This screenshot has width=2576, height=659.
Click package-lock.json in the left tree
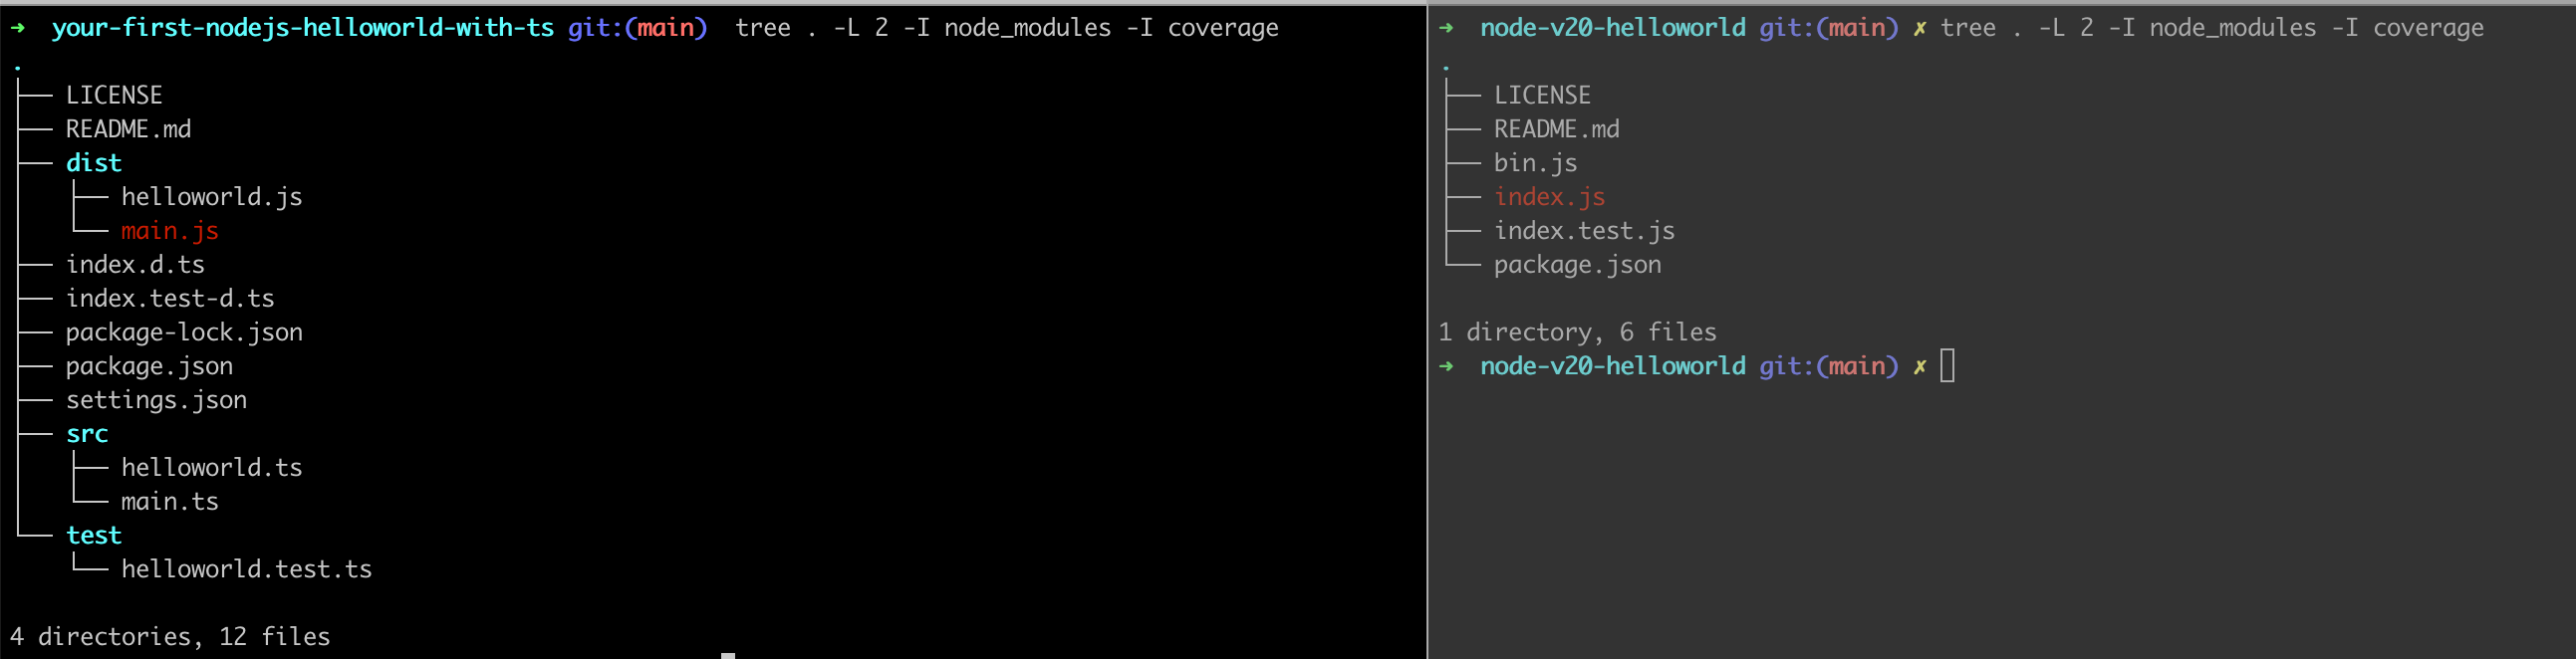(x=184, y=332)
